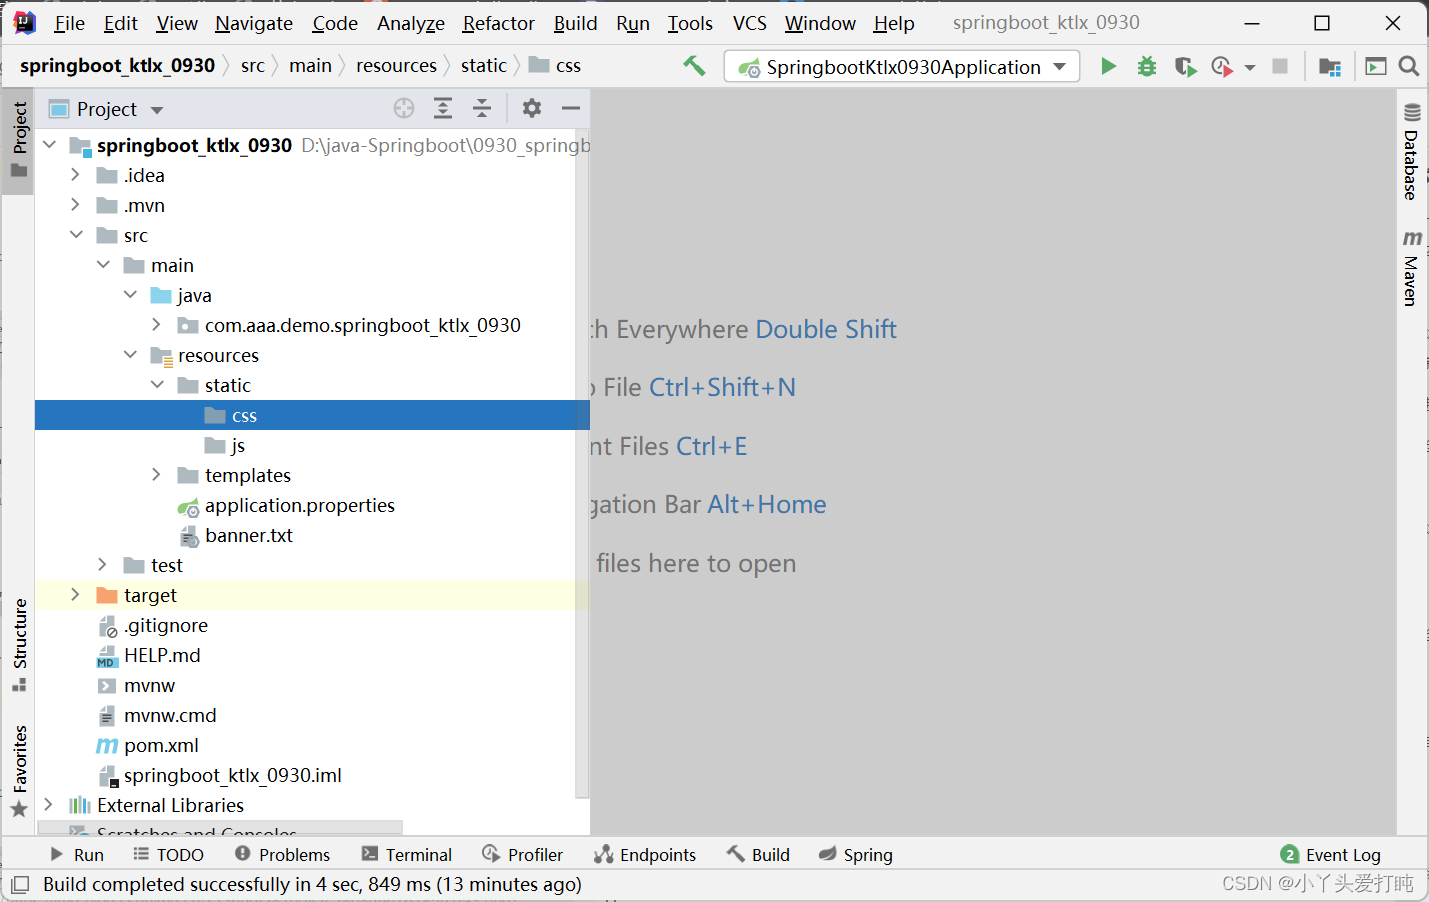1429x902 pixels.
Task: Open the Terminal tool window
Action: click(407, 855)
